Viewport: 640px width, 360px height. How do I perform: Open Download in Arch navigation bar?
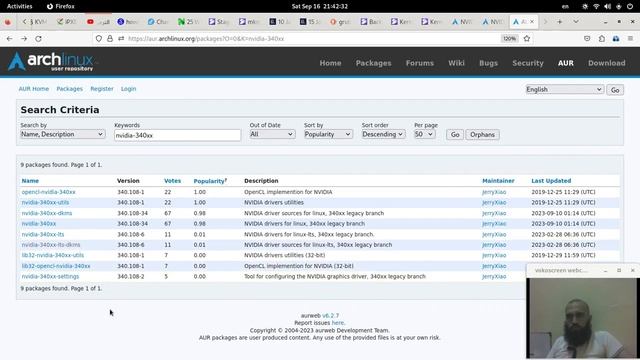point(607,63)
